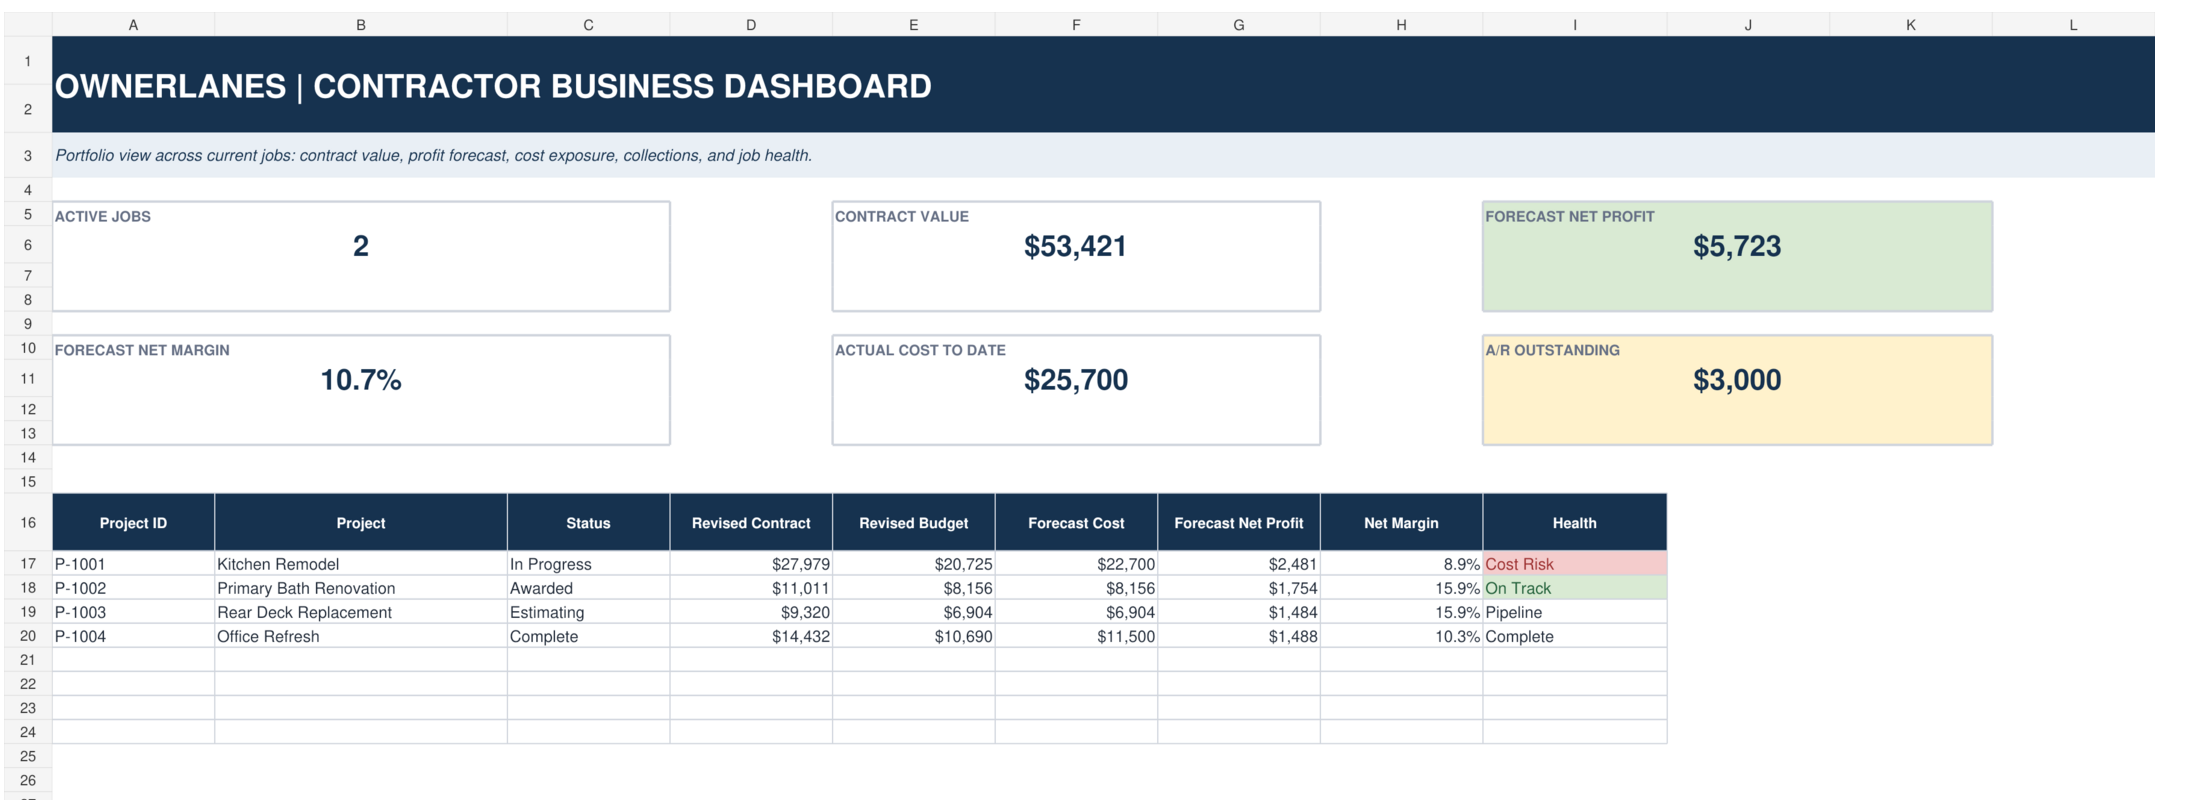Click the "Forecast Net Profit" table column header
Screen dimensions: 2200x800
1239,523
